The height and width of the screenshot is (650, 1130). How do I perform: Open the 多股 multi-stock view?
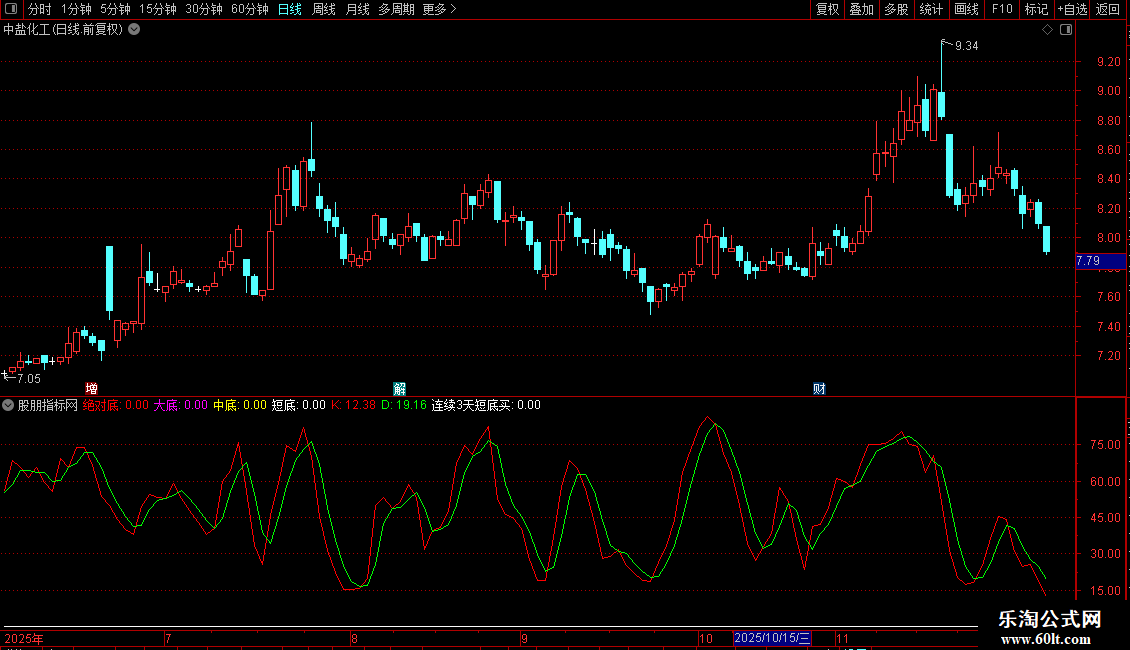coord(896,9)
